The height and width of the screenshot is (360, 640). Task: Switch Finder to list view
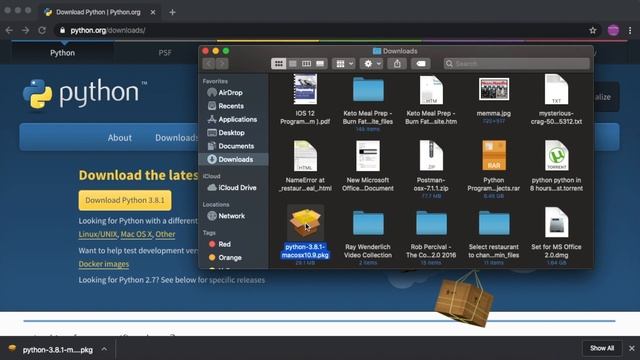293,64
